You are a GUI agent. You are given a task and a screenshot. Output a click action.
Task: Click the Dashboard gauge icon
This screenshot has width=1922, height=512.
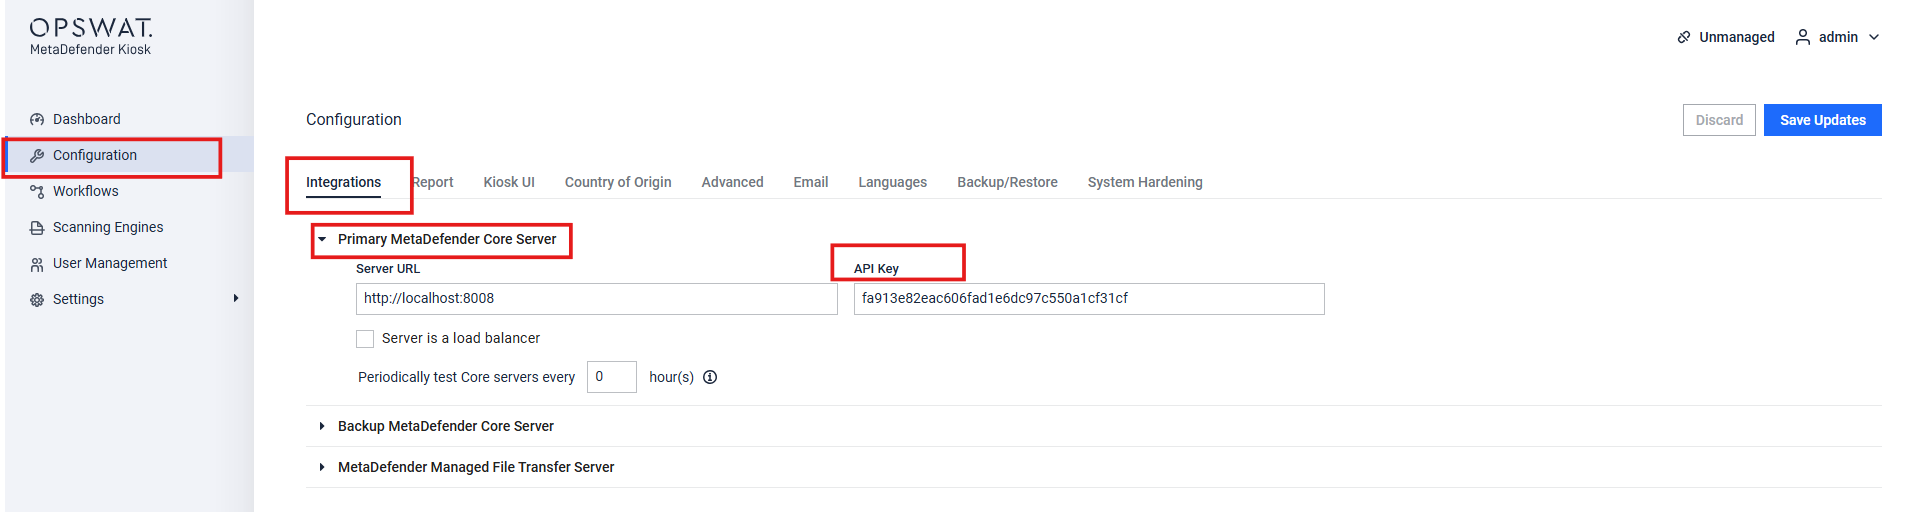(x=37, y=119)
